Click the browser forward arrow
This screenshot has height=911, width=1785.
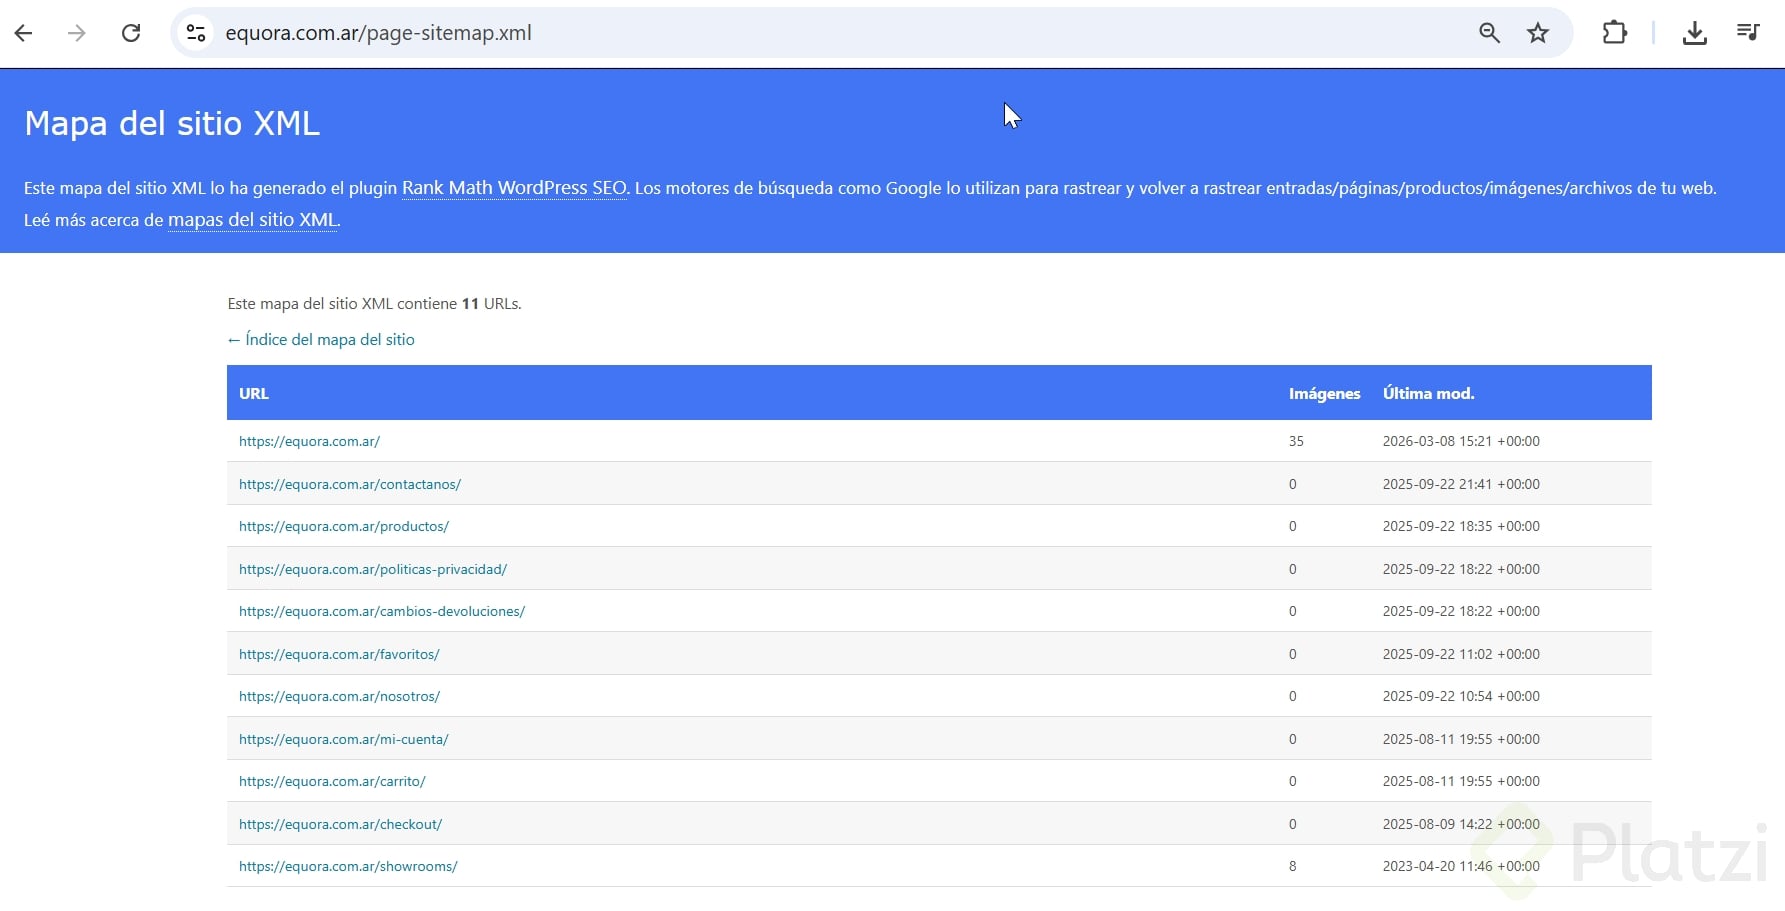77,33
